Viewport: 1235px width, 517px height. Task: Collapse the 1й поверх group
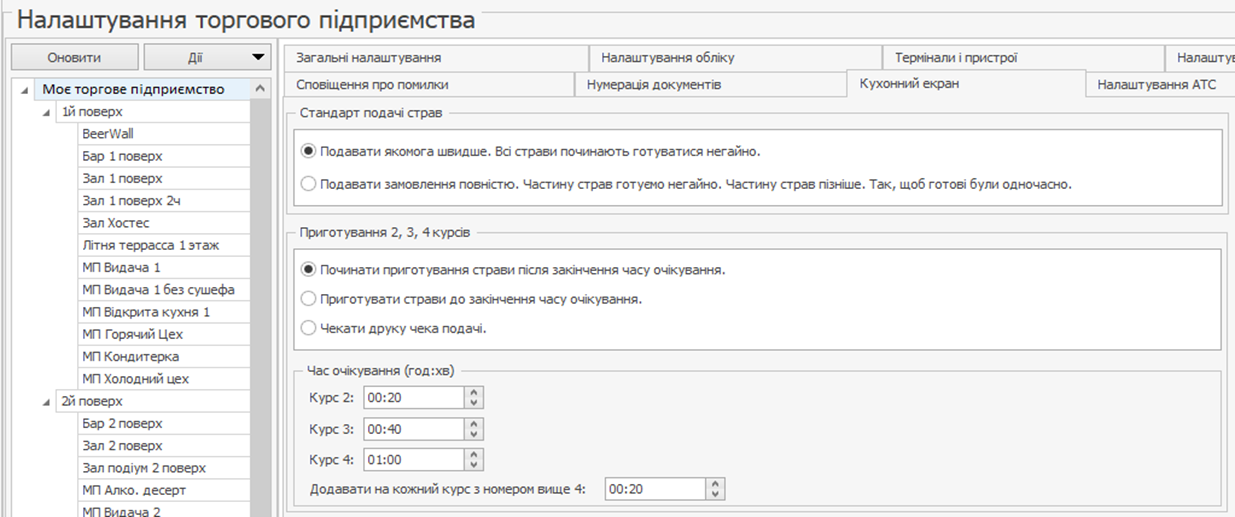point(47,112)
